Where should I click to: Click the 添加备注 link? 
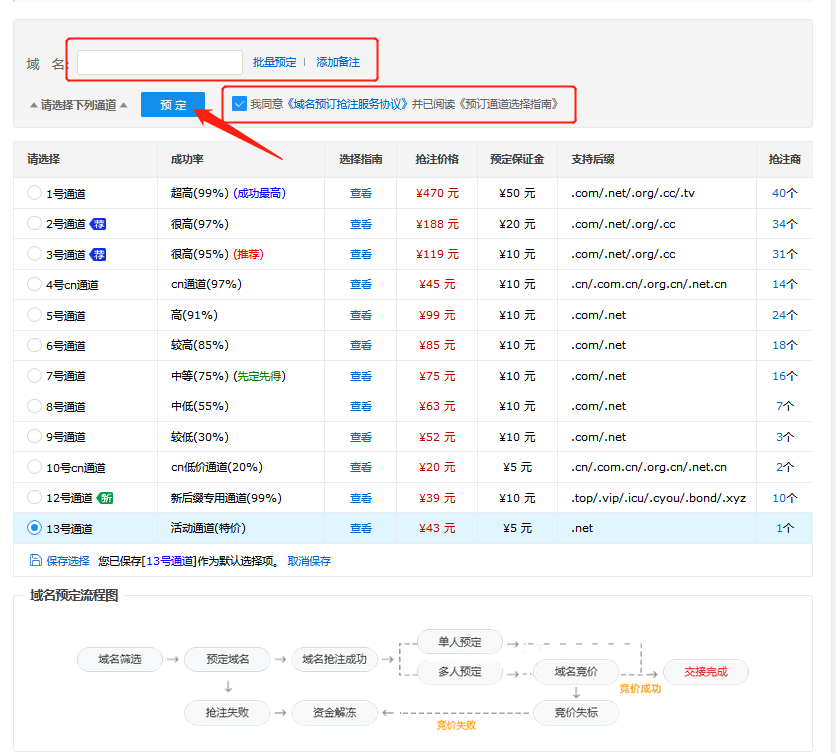(x=338, y=62)
